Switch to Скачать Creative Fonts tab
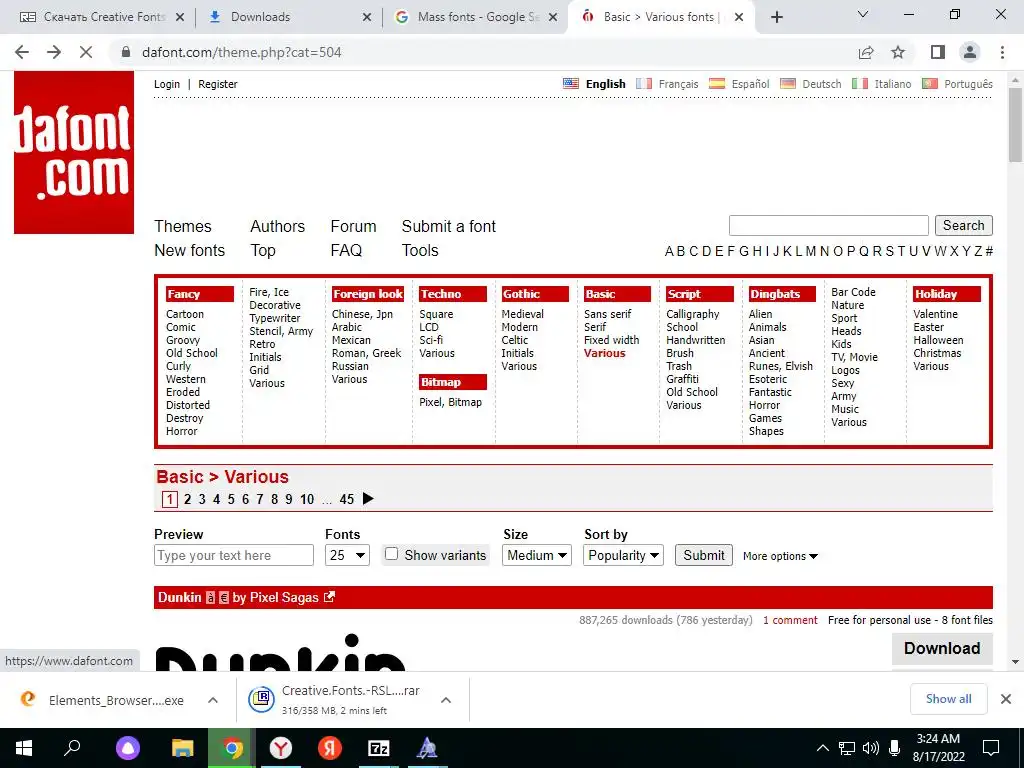 pos(102,17)
